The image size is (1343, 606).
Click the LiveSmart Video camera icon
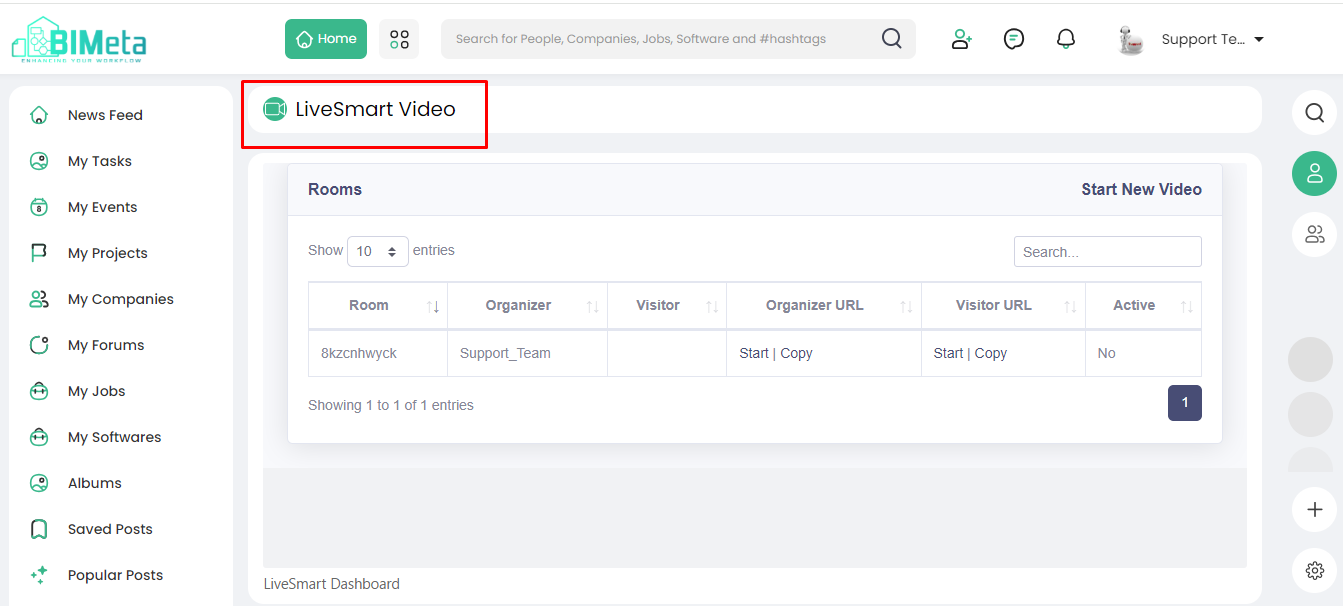tap(275, 109)
